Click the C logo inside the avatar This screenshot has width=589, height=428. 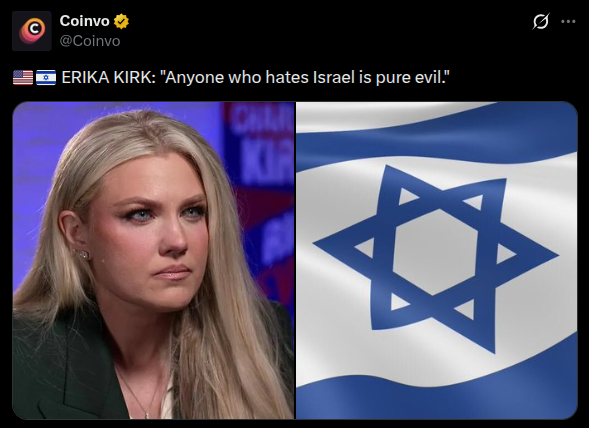pyautogui.click(x=33, y=30)
